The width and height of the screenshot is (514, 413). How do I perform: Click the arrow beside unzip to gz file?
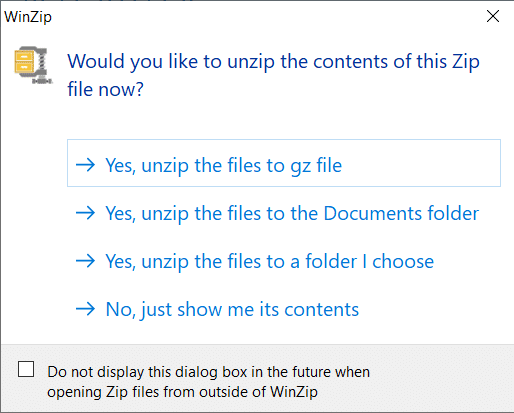[85, 165]
